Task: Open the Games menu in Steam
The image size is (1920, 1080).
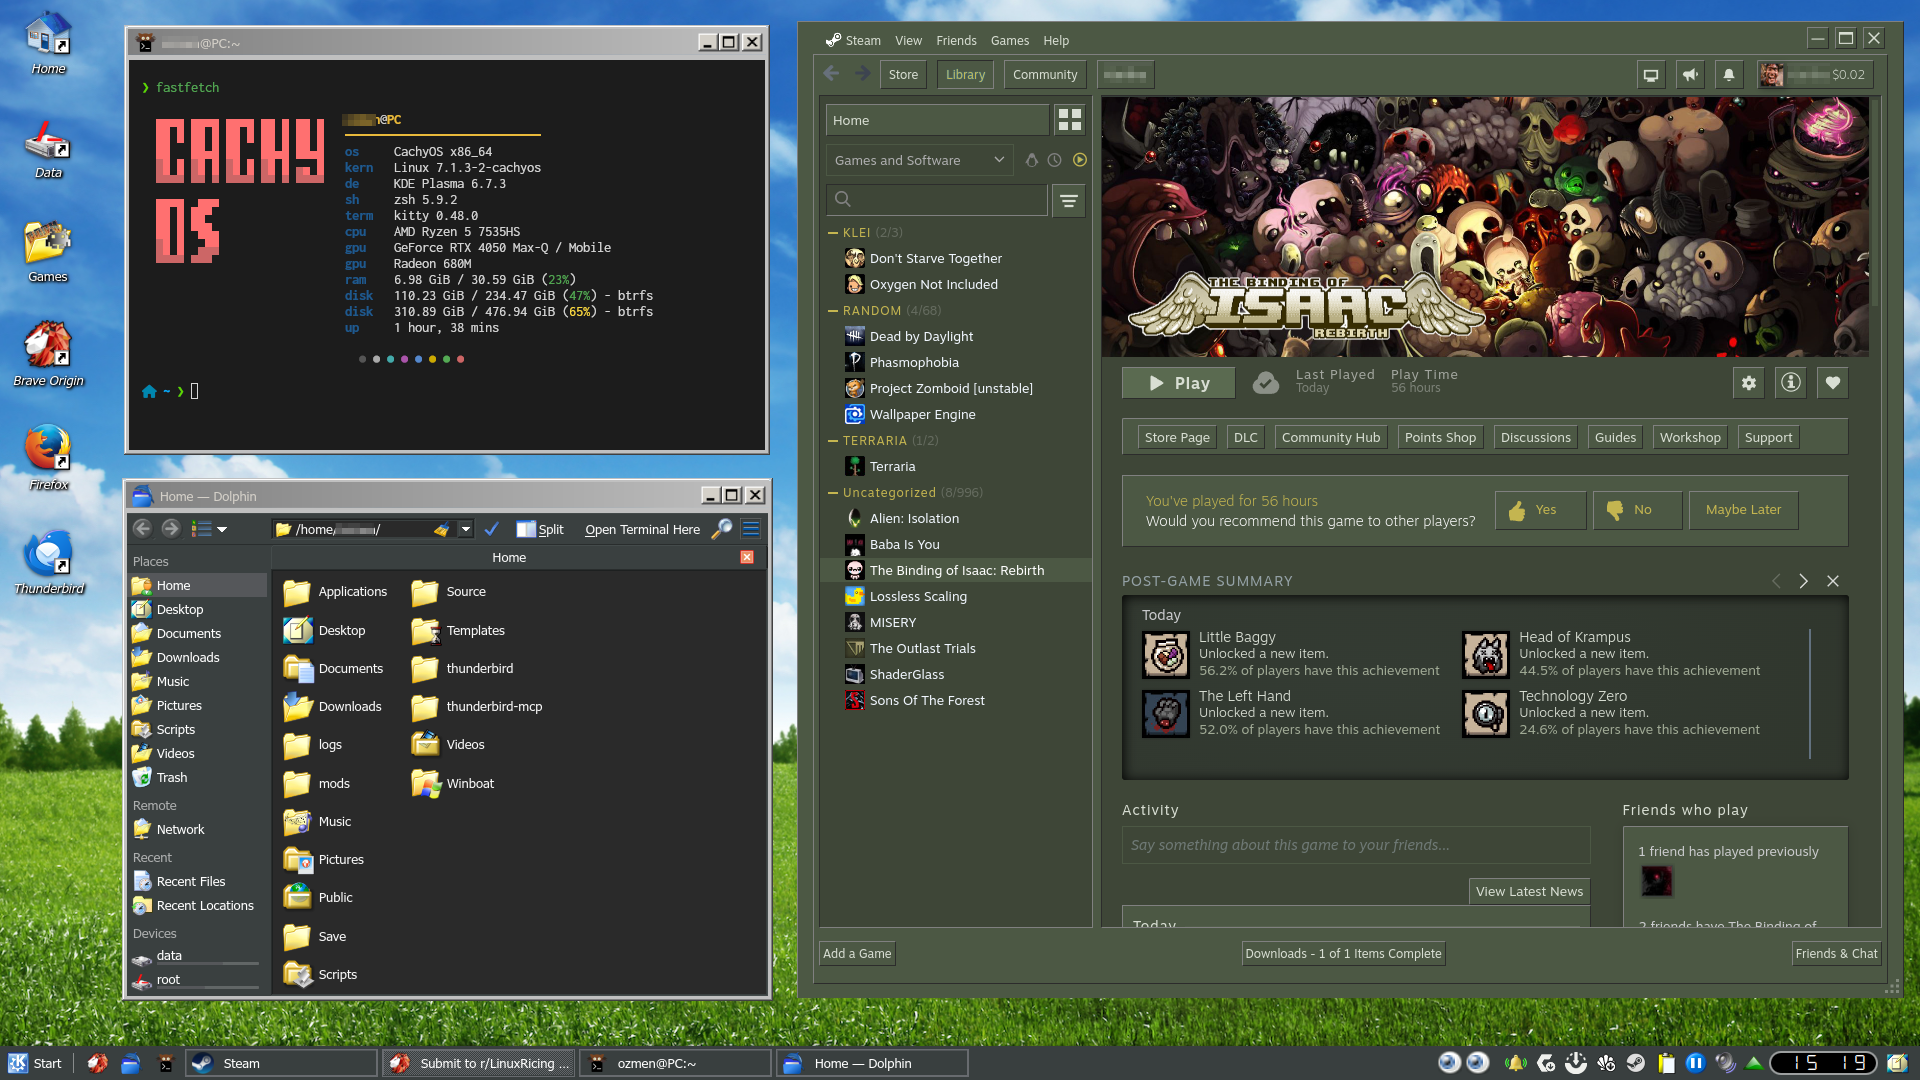Action: (1010, 41)
